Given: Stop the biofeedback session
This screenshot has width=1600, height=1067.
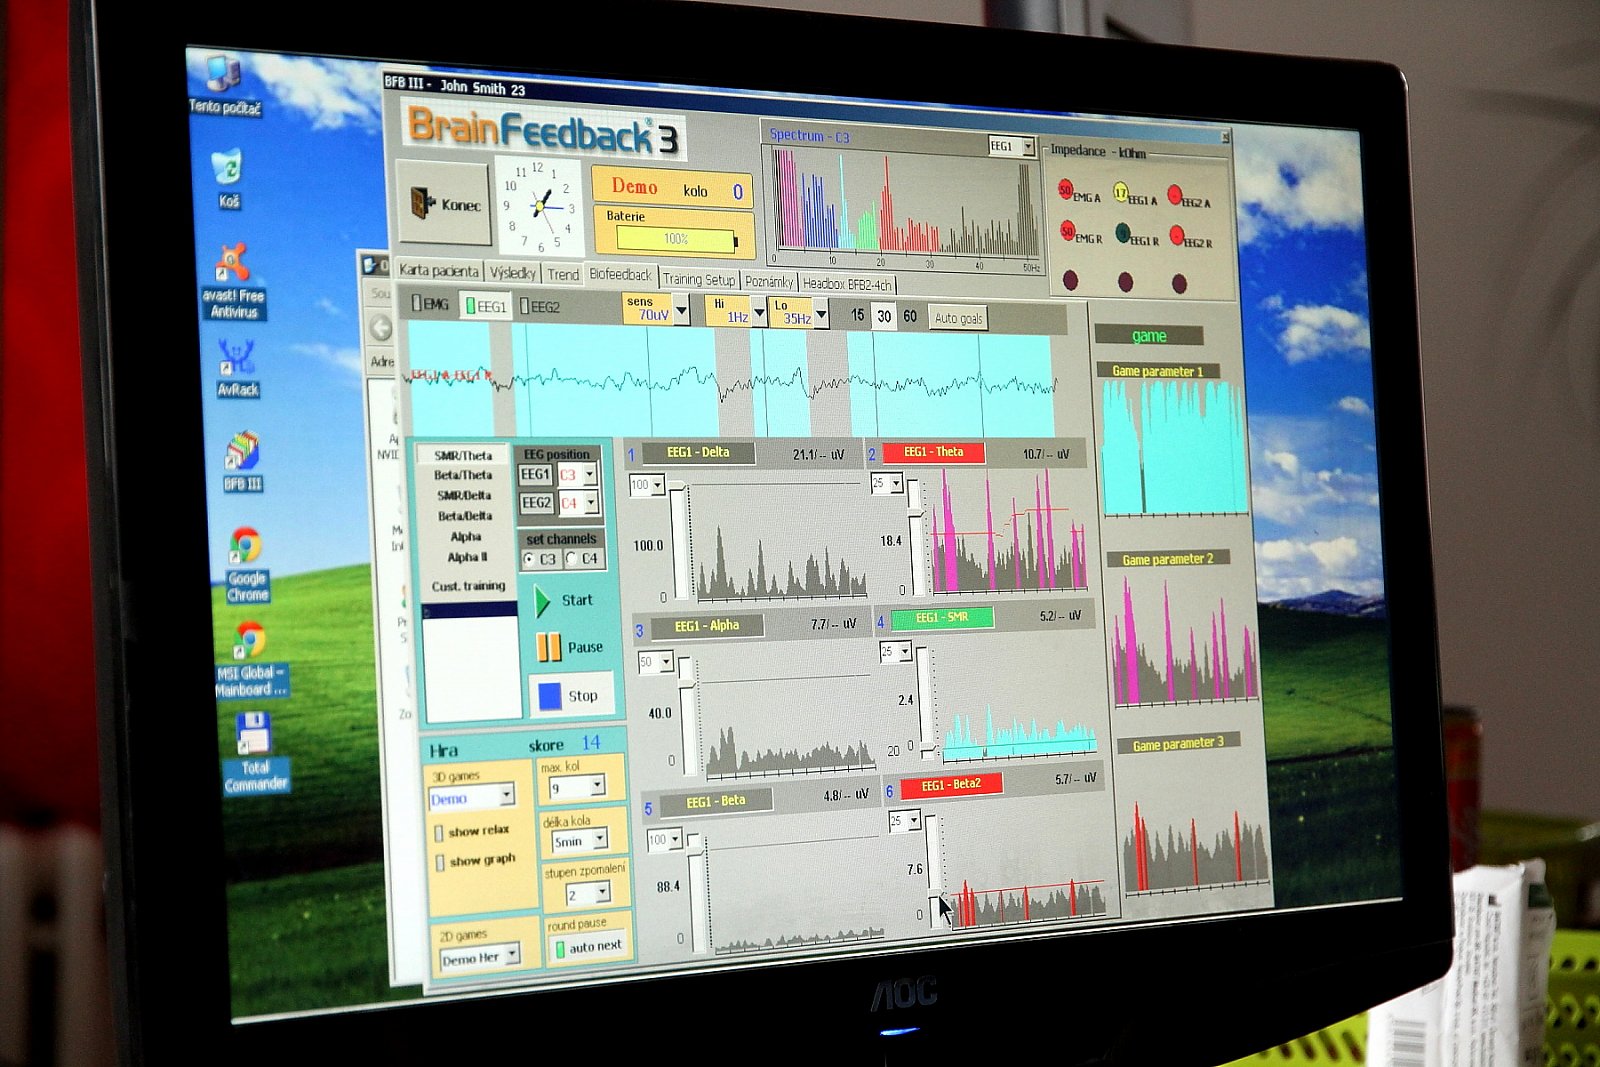Looking at the screenshot, I should (x=569, y=695).
